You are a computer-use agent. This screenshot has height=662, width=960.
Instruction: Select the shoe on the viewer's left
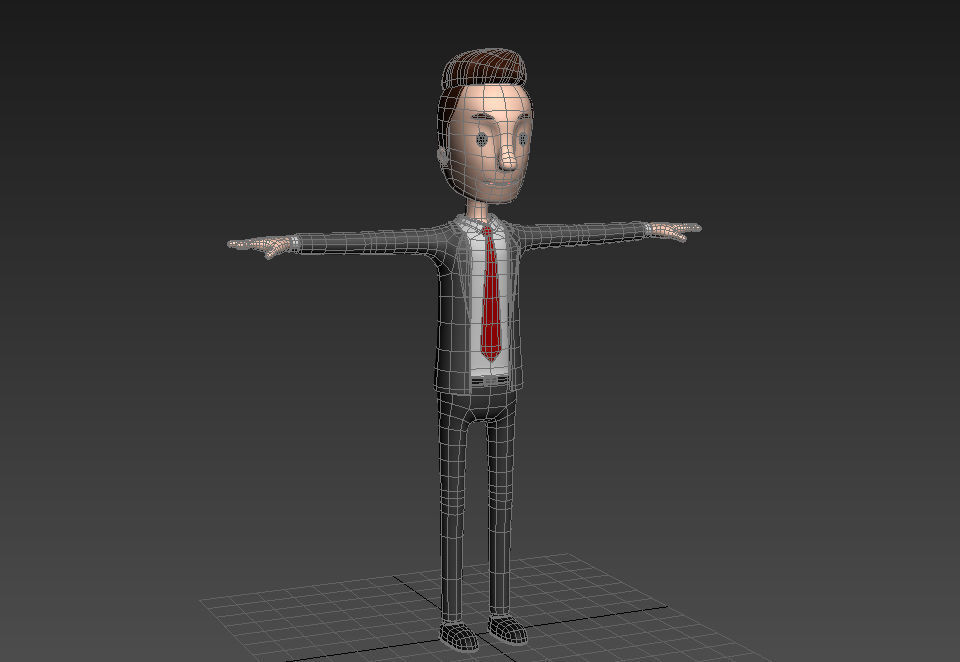[x=459, y=636]
